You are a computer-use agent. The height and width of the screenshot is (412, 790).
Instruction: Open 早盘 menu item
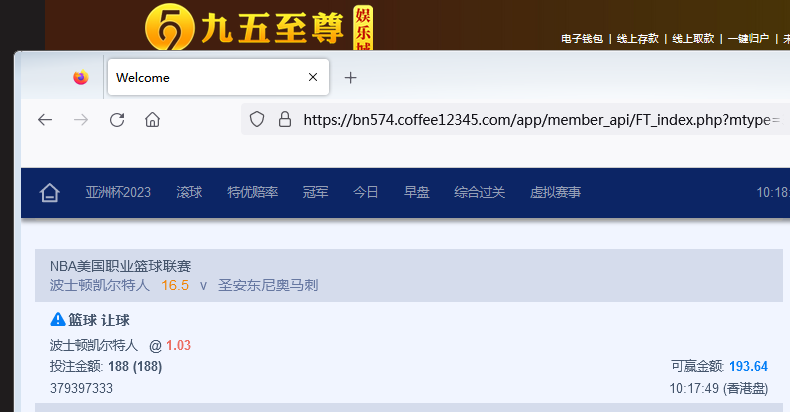[417, 192]
